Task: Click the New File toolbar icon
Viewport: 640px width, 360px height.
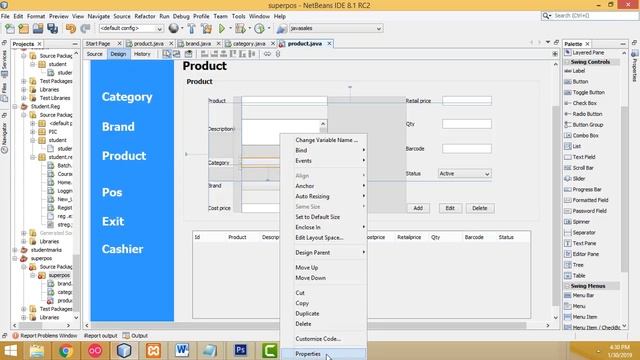Action: (10, 29)
